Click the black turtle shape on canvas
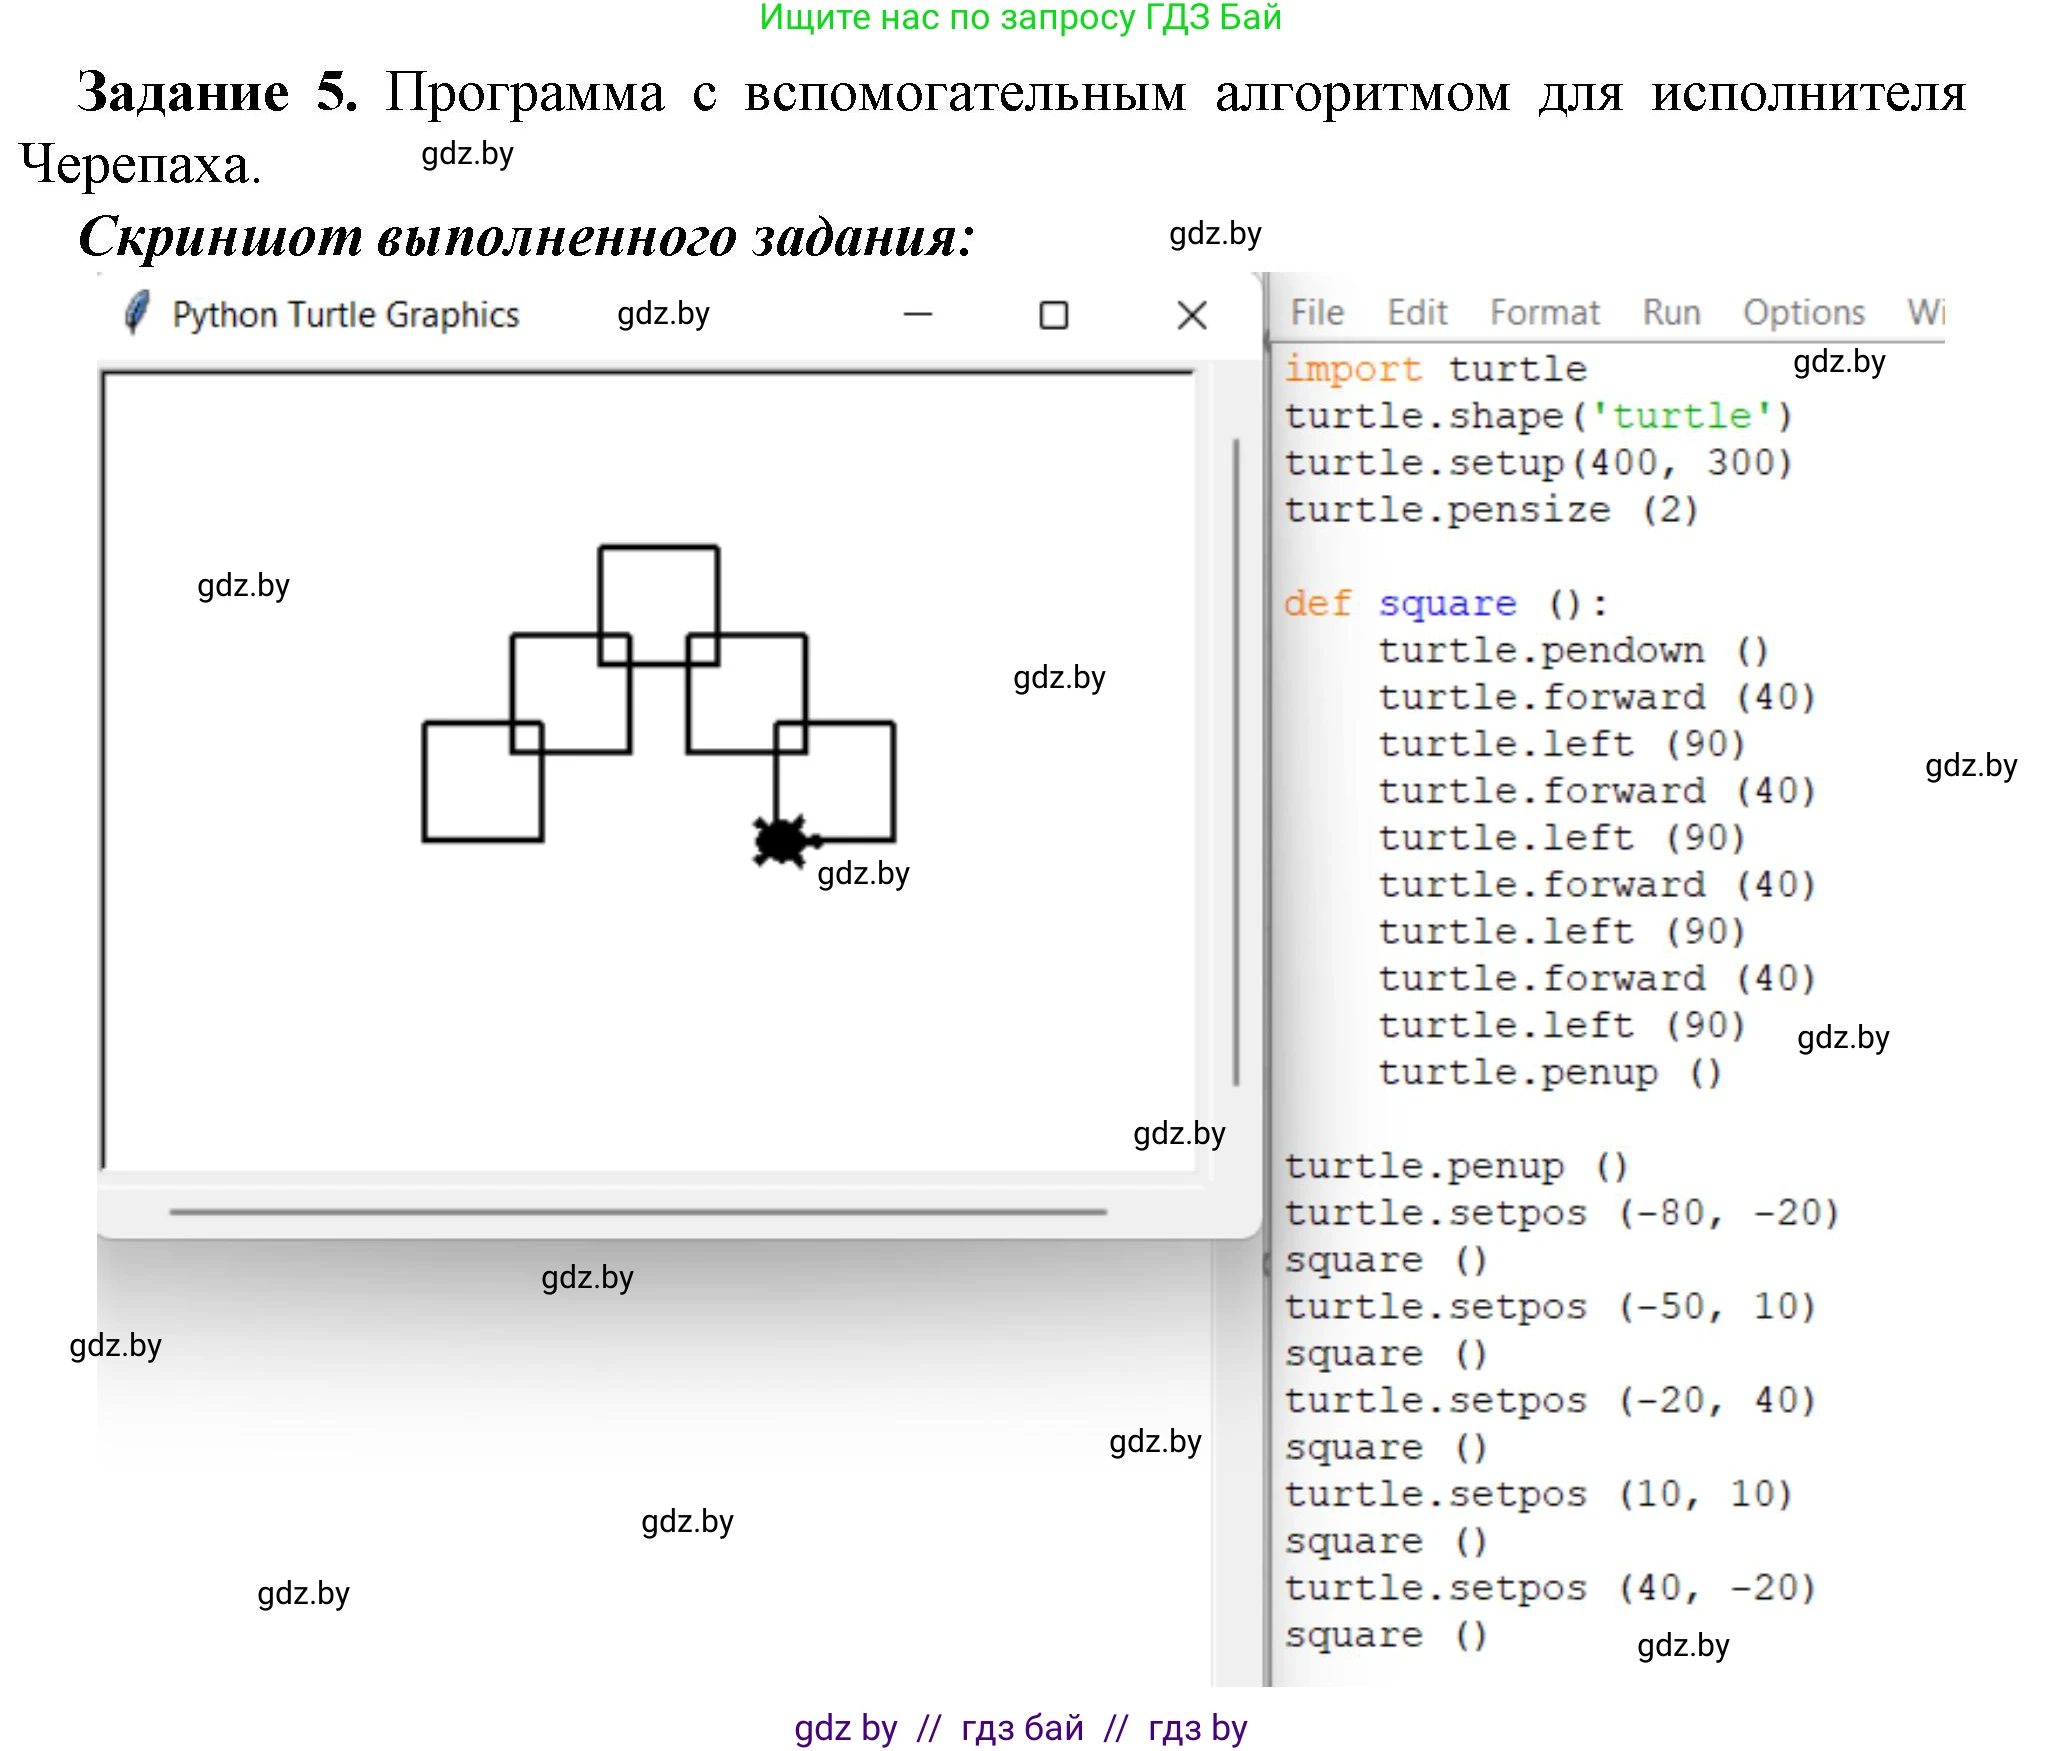This screenshot has width=2045, height=1751. [781, 841]
